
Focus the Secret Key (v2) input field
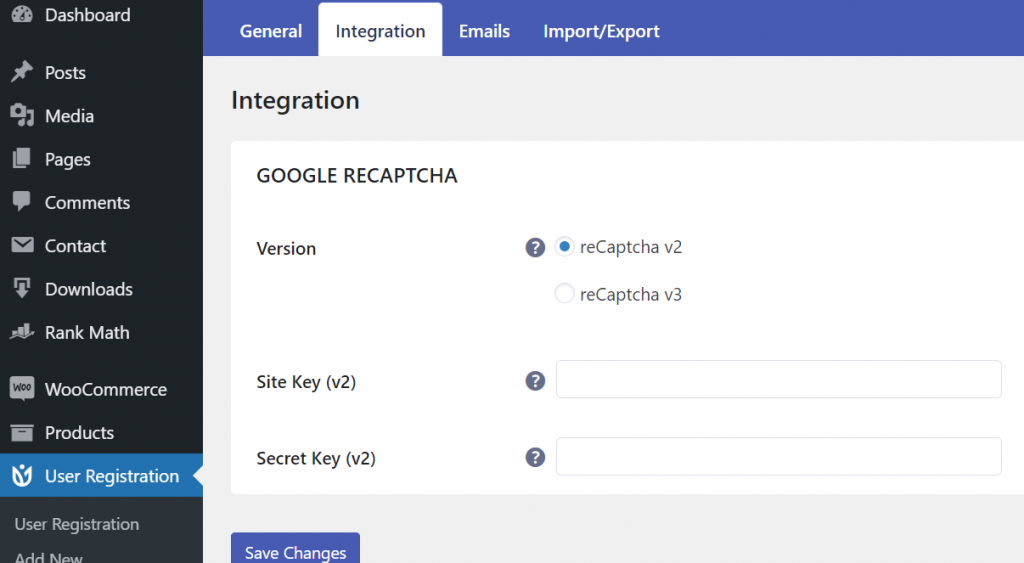click(778, 456)
